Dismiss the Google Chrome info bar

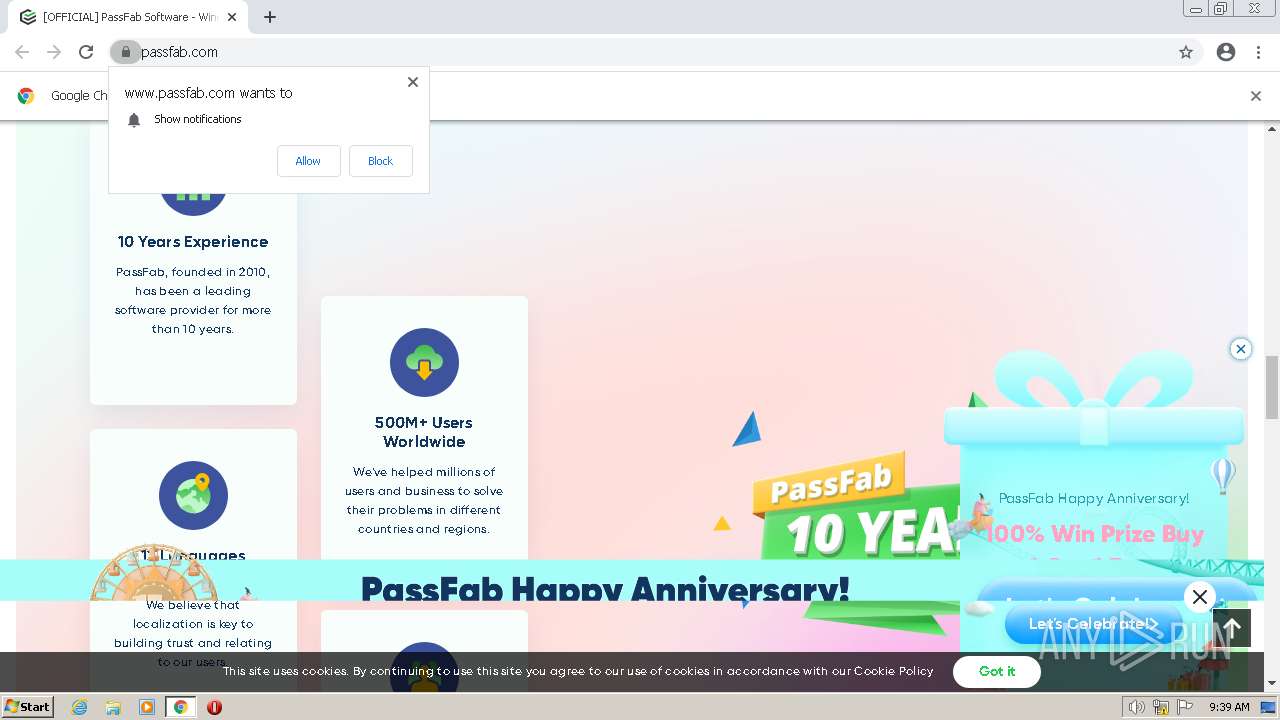[x=1256, y=96]
